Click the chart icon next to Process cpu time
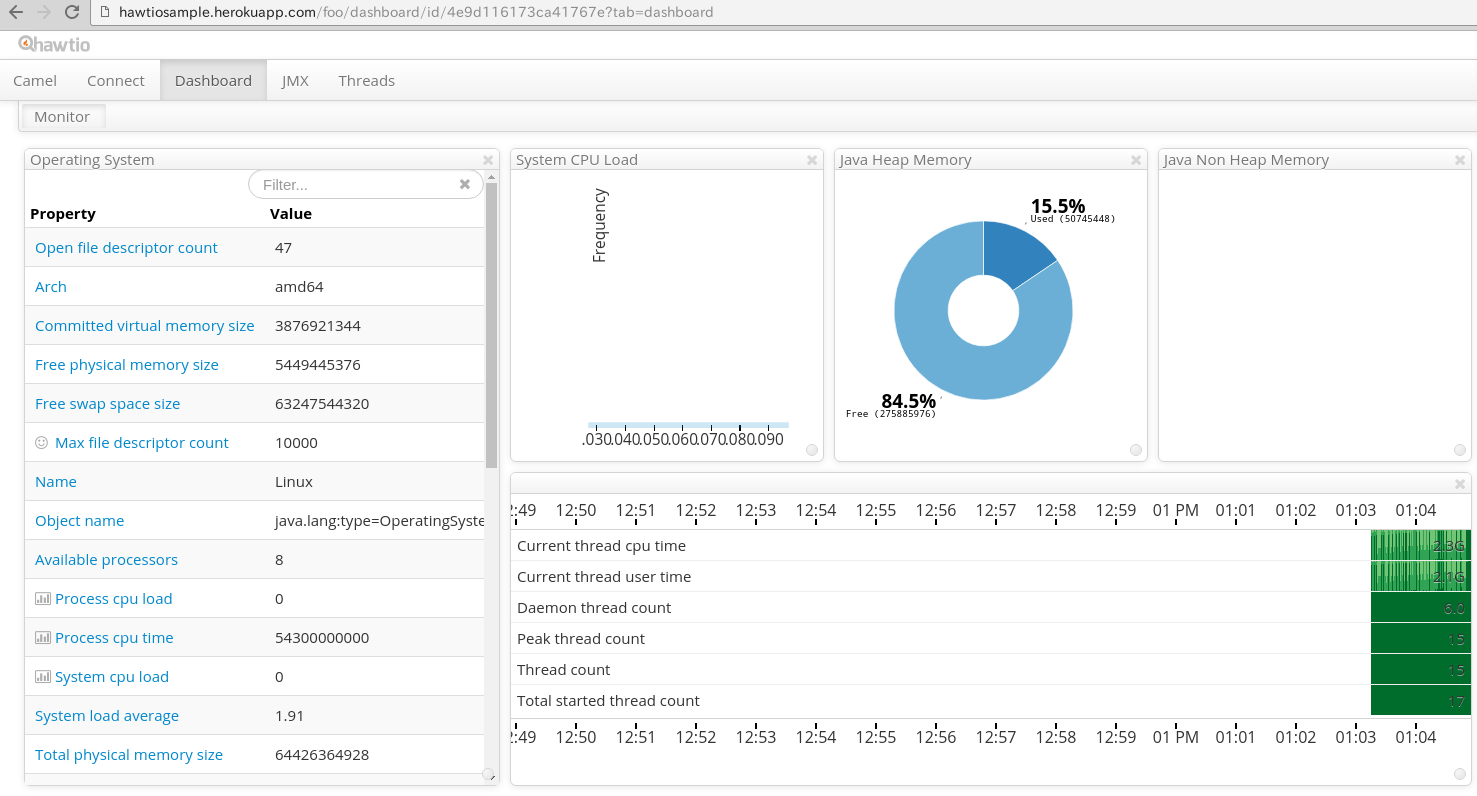 pos(43,637)
